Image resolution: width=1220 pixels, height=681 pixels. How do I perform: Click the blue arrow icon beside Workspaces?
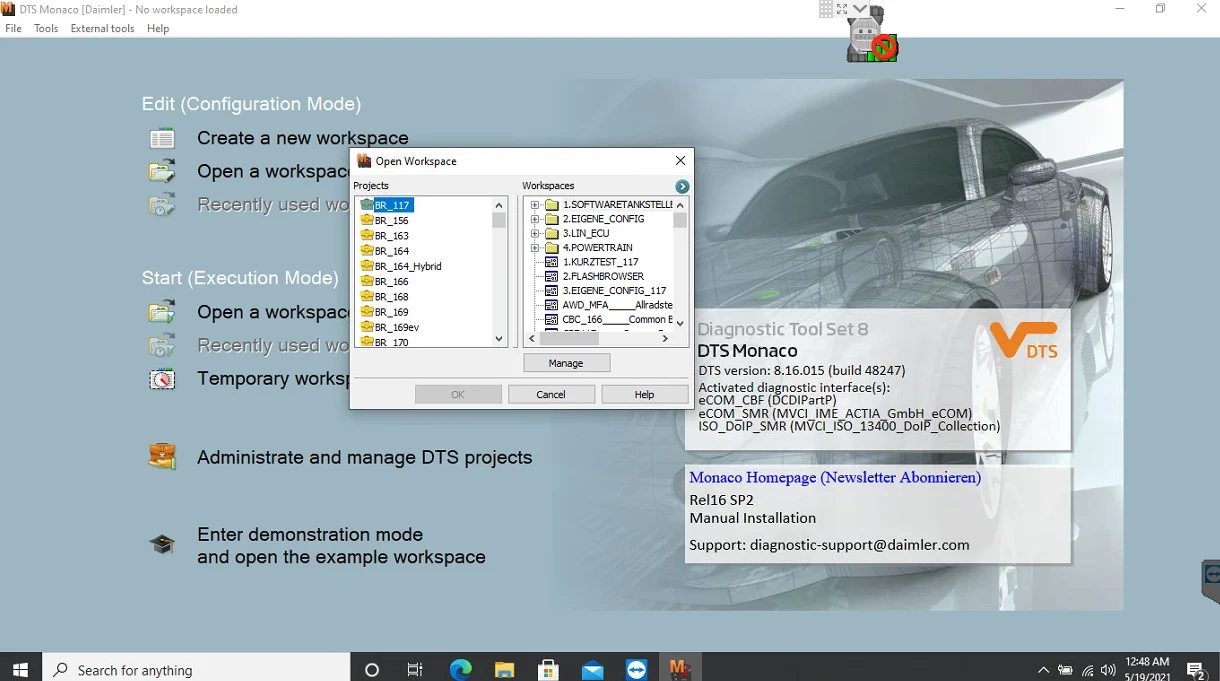(x=682, y=187)
